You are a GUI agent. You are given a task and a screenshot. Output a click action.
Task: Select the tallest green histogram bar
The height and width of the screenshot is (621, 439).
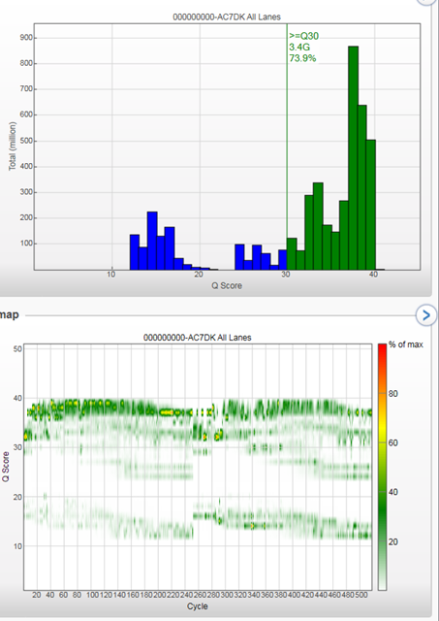pyautogui.click(x=353, y=158)
